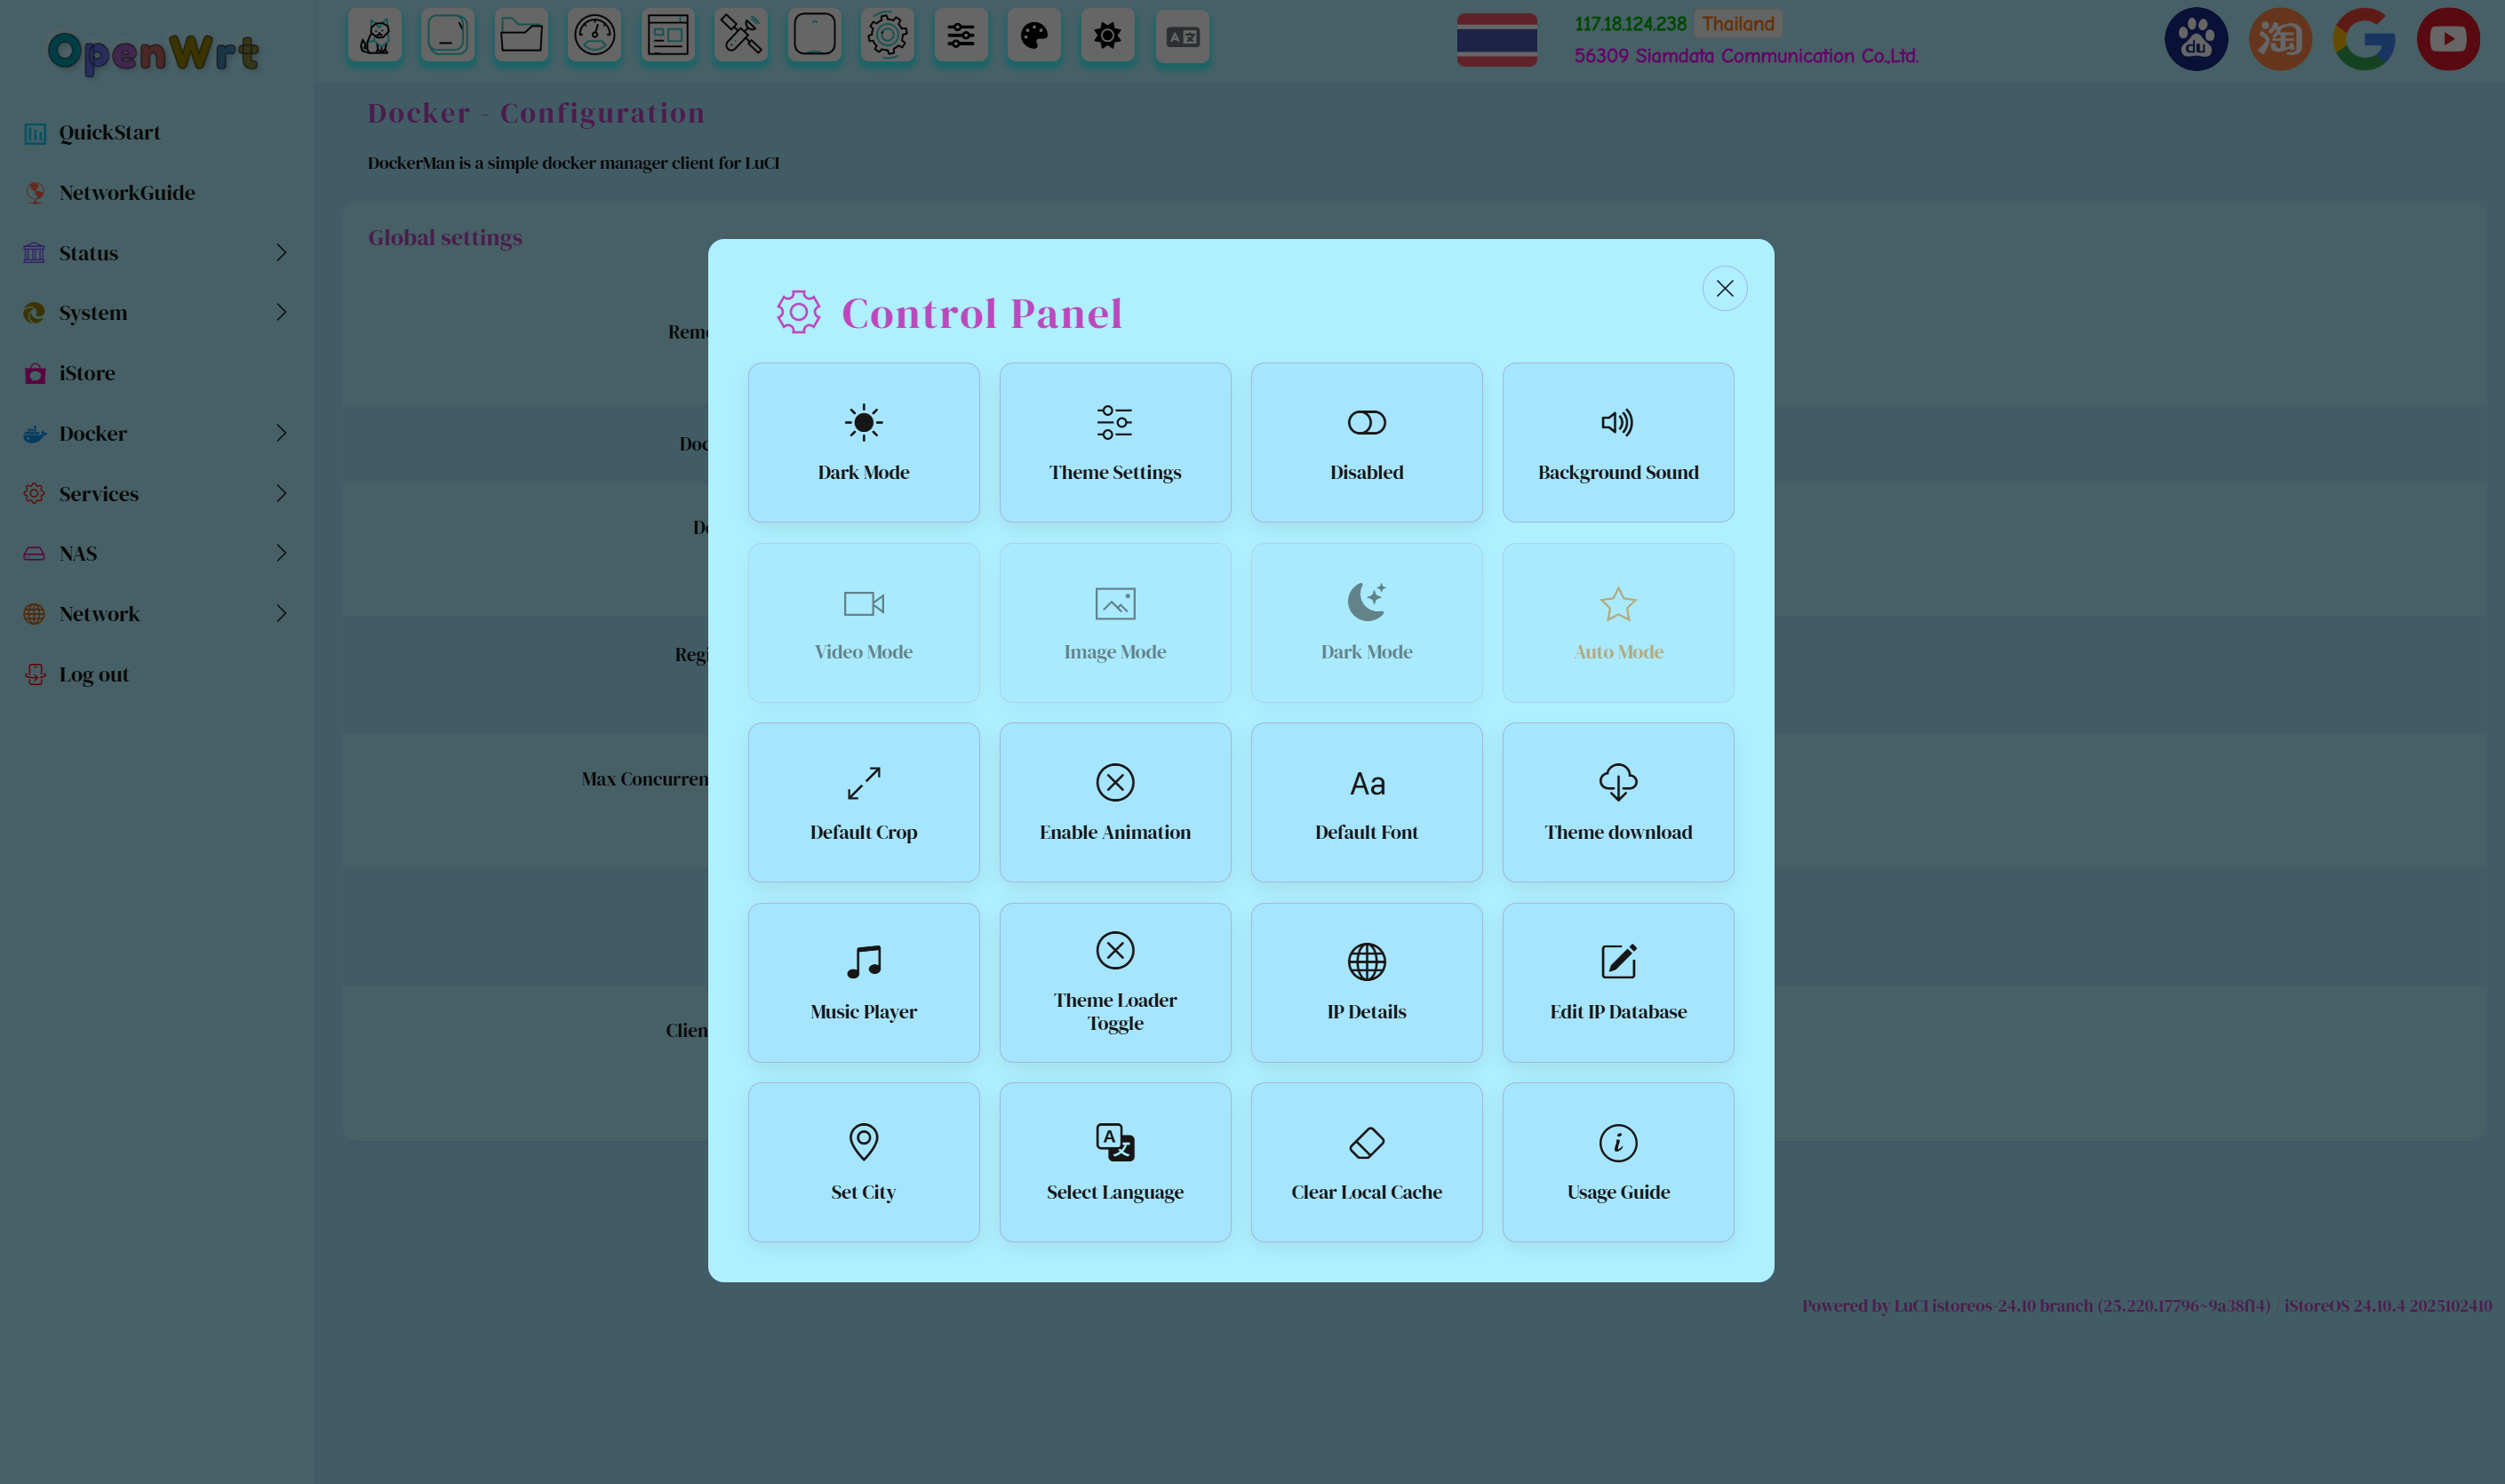
Task: Click the Global settings section title
Action: point(445,238)
